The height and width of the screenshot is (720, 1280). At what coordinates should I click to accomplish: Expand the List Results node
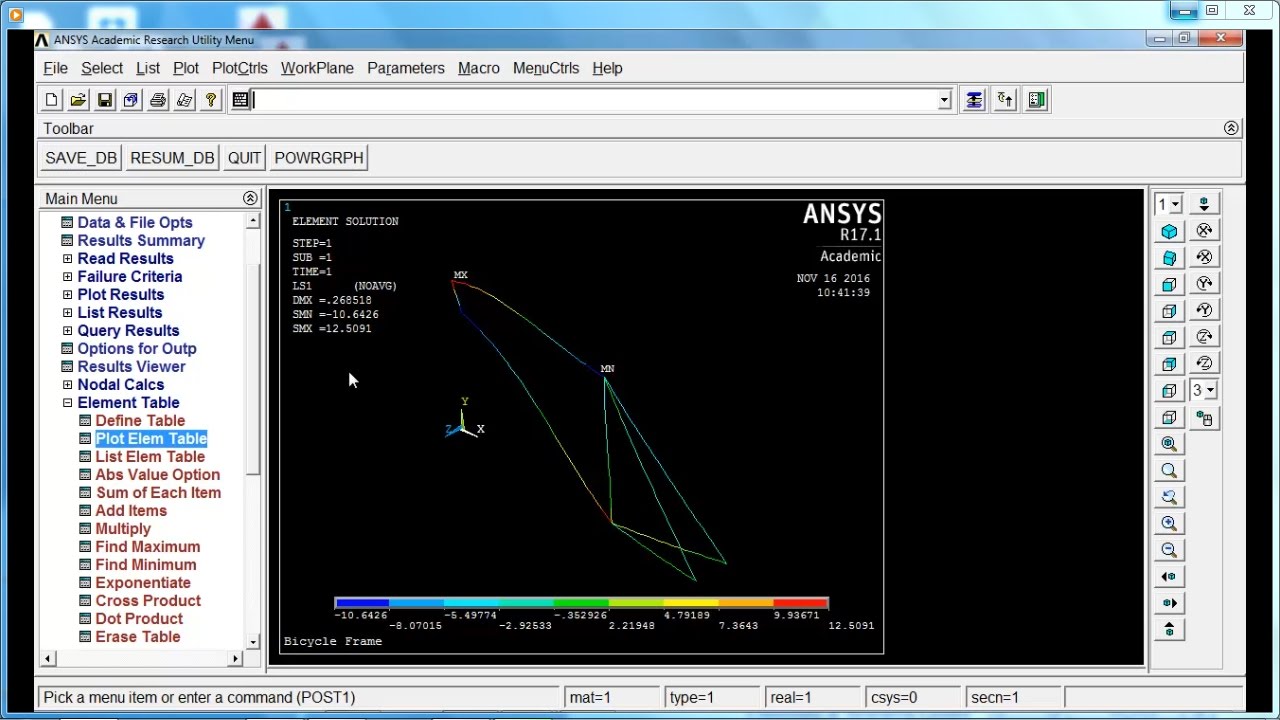[x=67, y=313]
